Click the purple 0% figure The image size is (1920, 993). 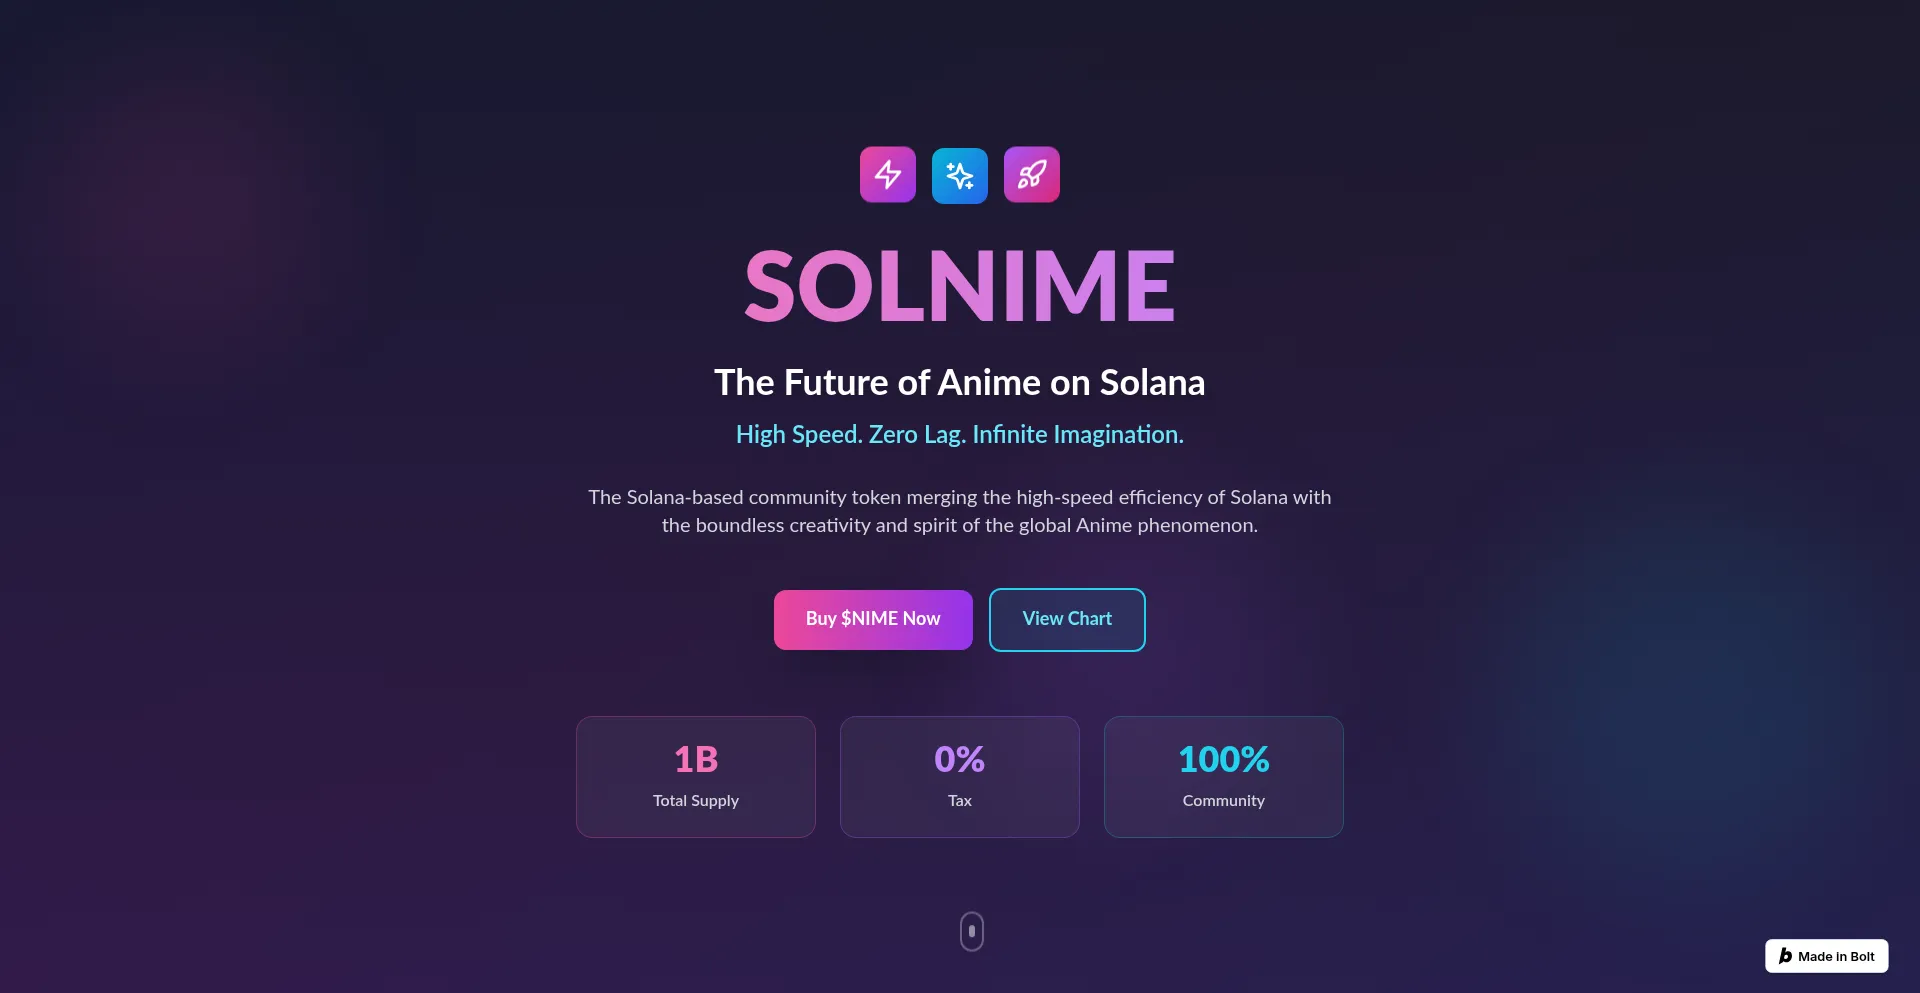[960, 760]
